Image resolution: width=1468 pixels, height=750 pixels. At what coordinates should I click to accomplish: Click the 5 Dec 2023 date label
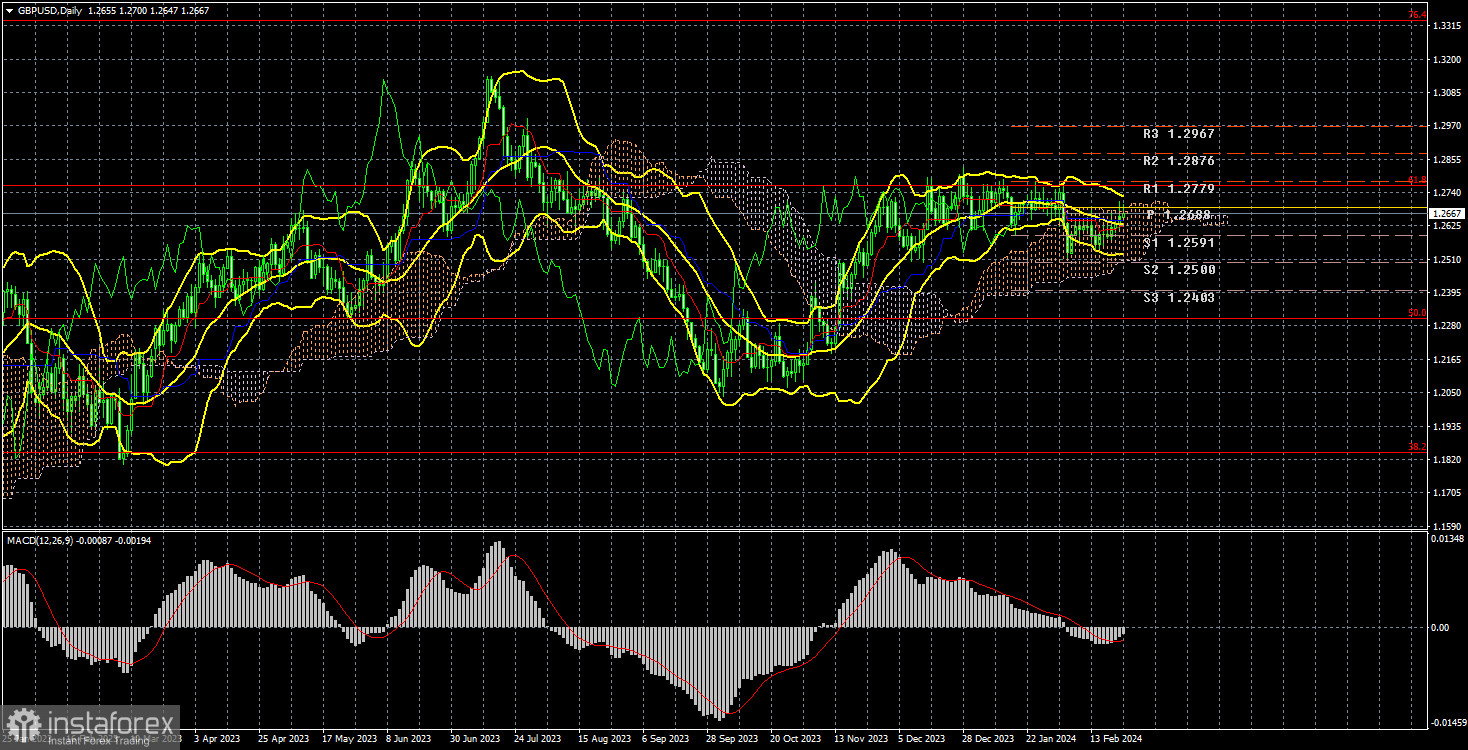(x=922, y=739)
